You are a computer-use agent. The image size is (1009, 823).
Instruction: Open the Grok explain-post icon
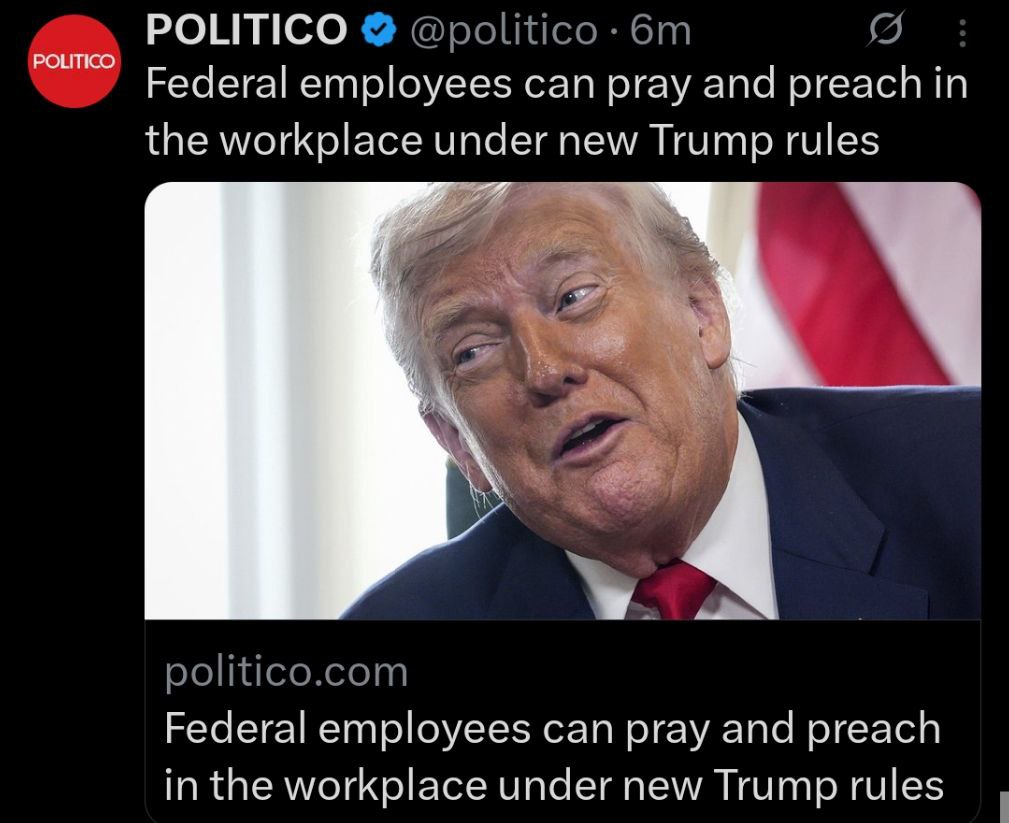click(x=885, y=30)
